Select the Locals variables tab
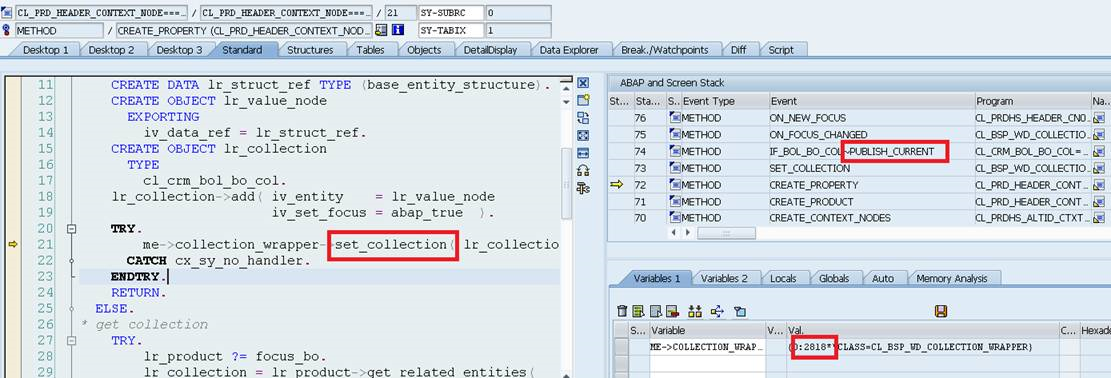 coord(783,279)
